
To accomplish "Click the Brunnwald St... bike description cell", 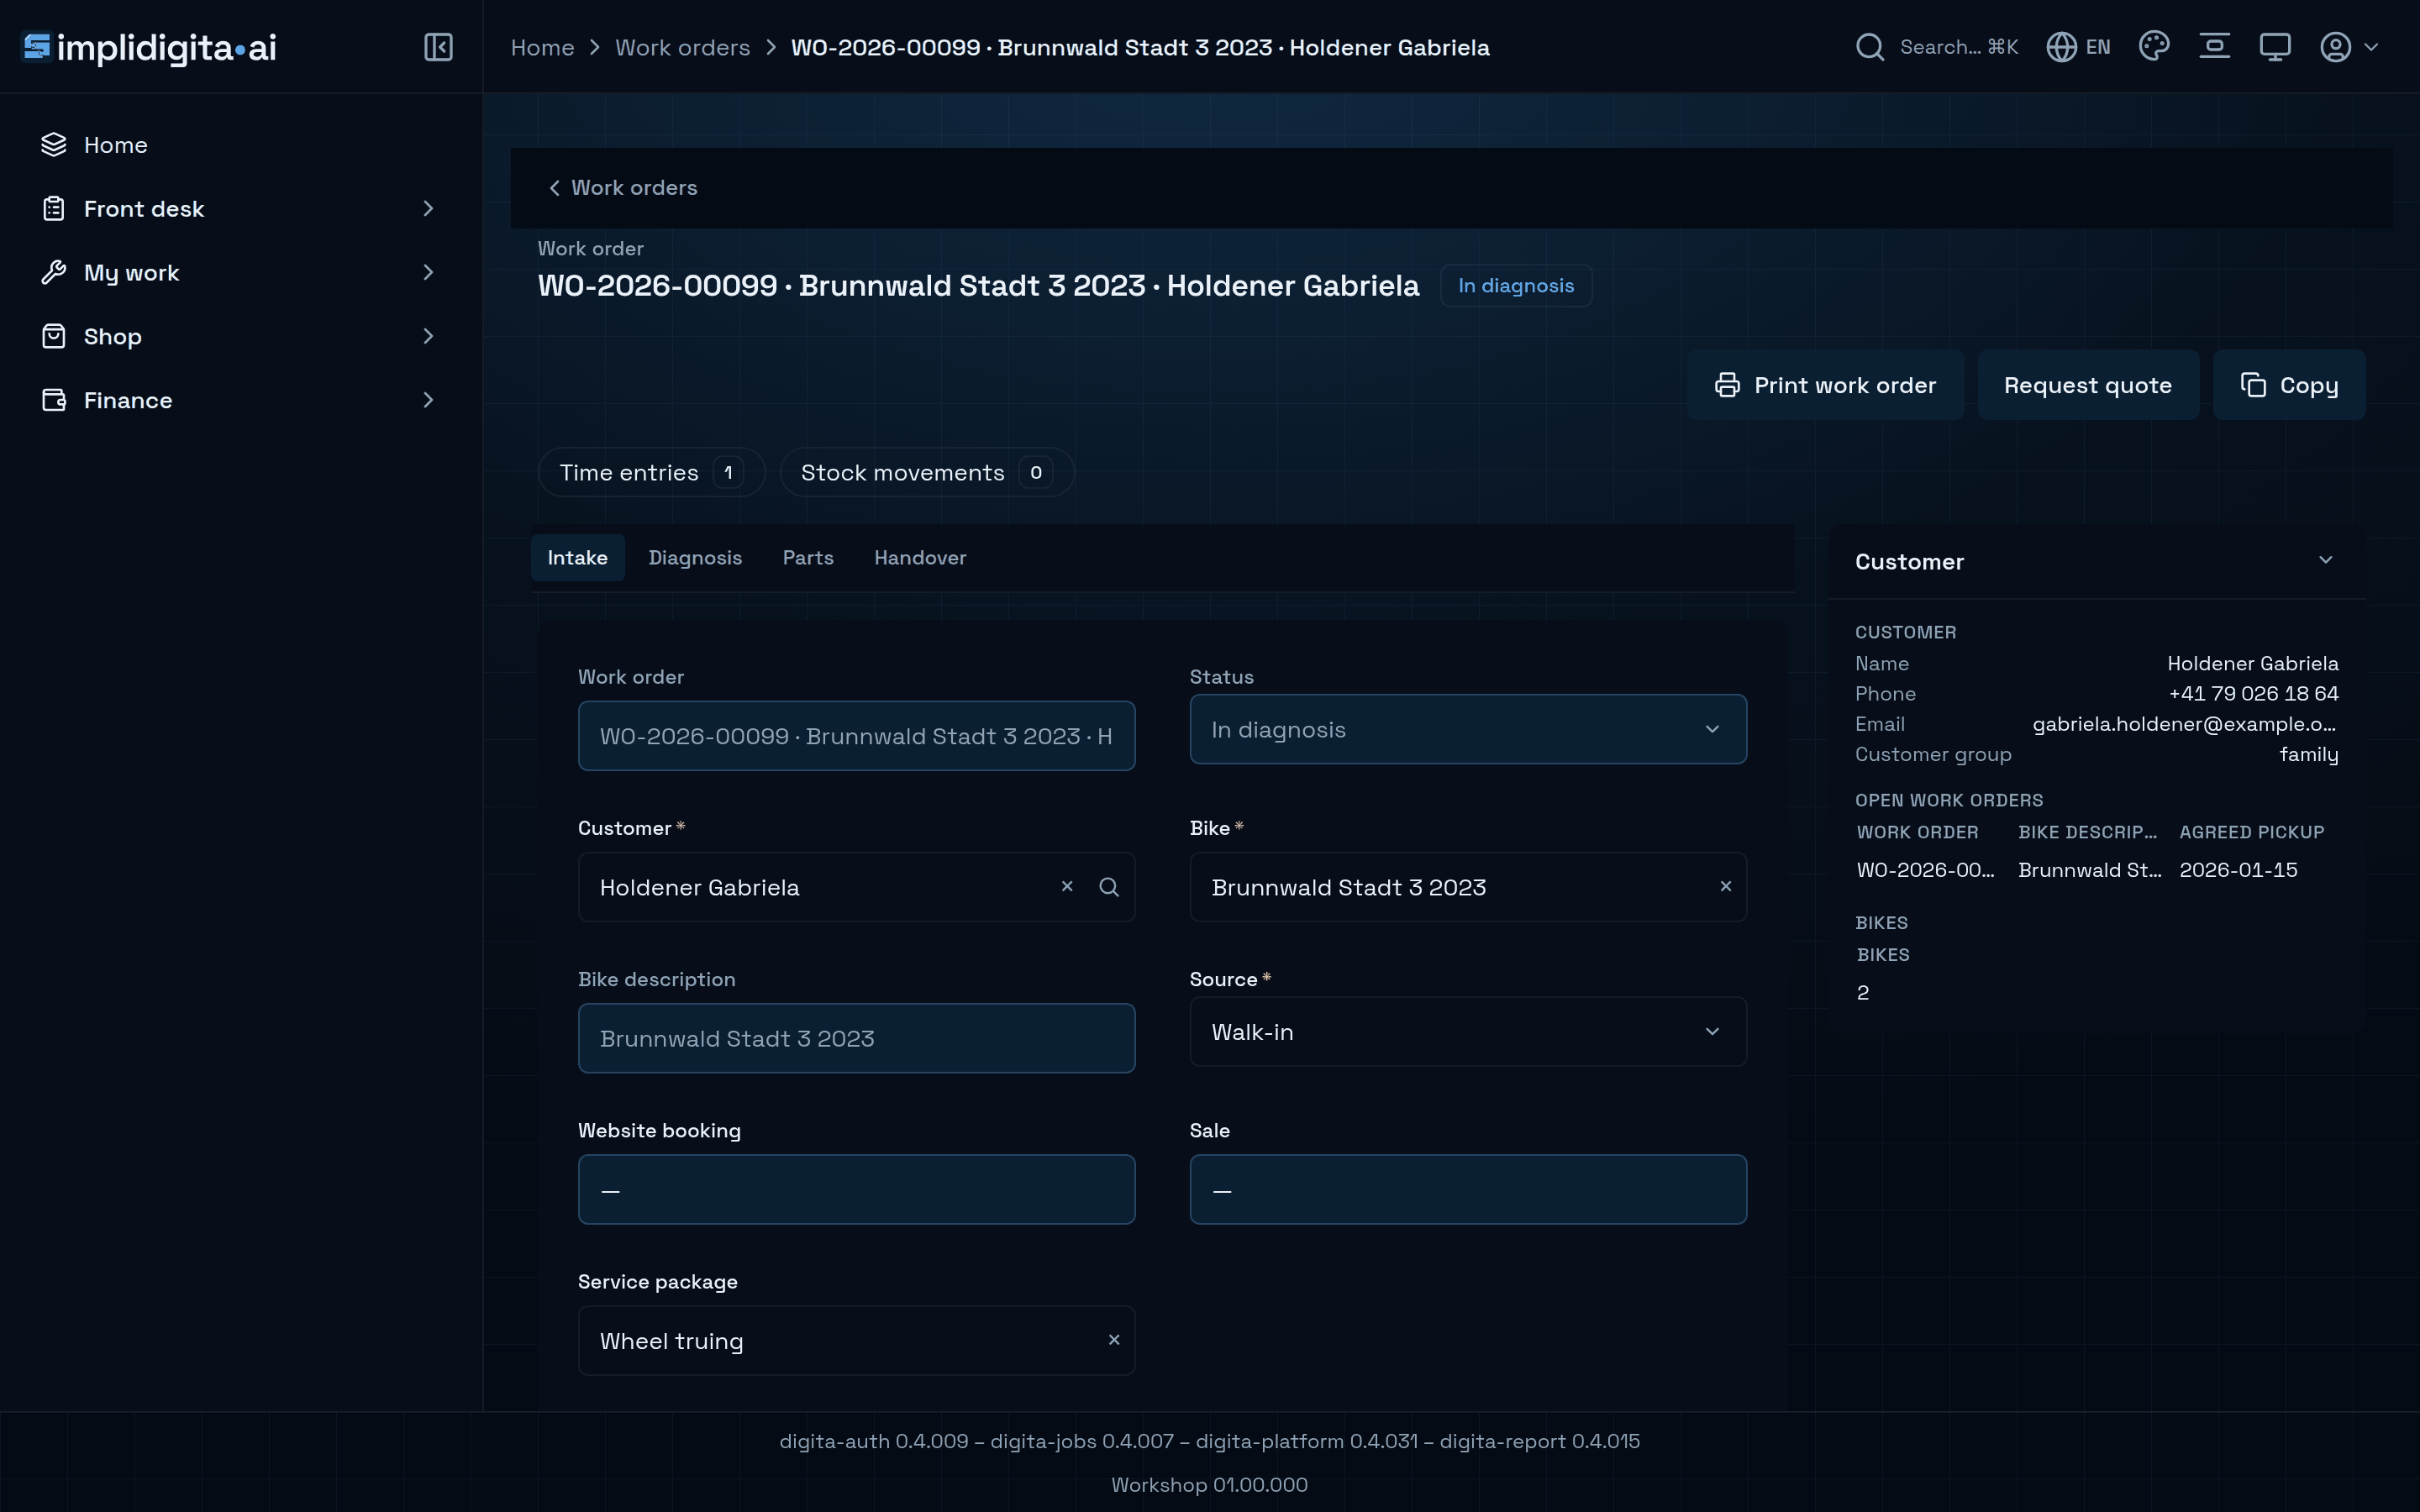I will tap(2089, 870).
